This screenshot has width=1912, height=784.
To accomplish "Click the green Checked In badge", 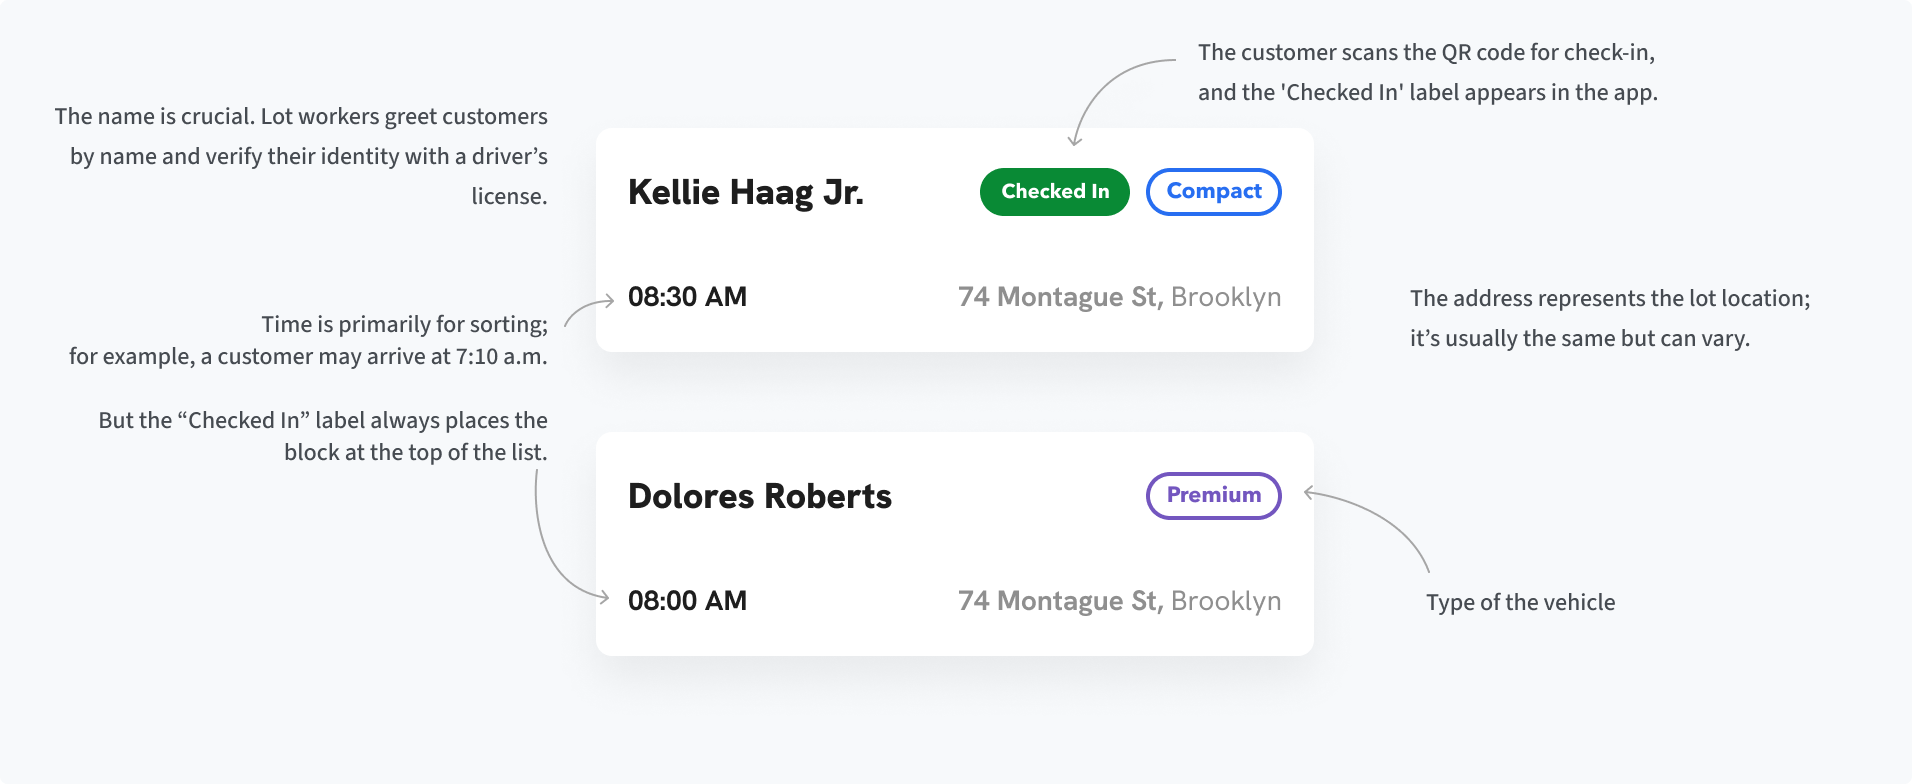I will pyautogui.click(x=1054, y=192).
